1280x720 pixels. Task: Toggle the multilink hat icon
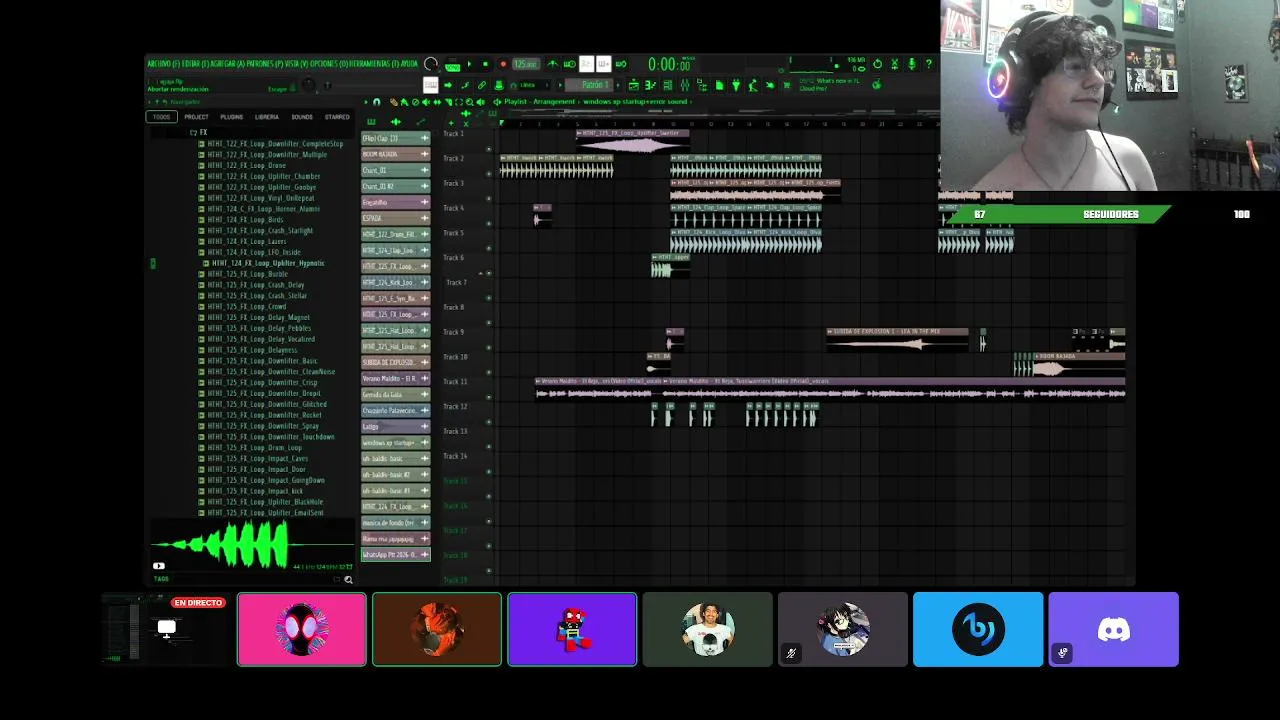coord(499,85)
